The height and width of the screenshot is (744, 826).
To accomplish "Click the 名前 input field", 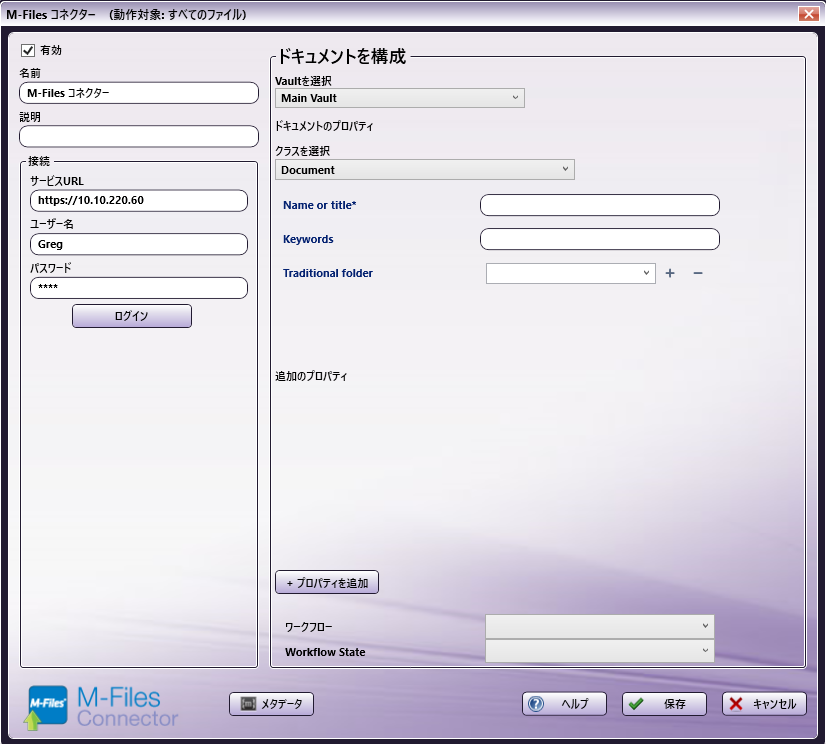I will (139, 93).
